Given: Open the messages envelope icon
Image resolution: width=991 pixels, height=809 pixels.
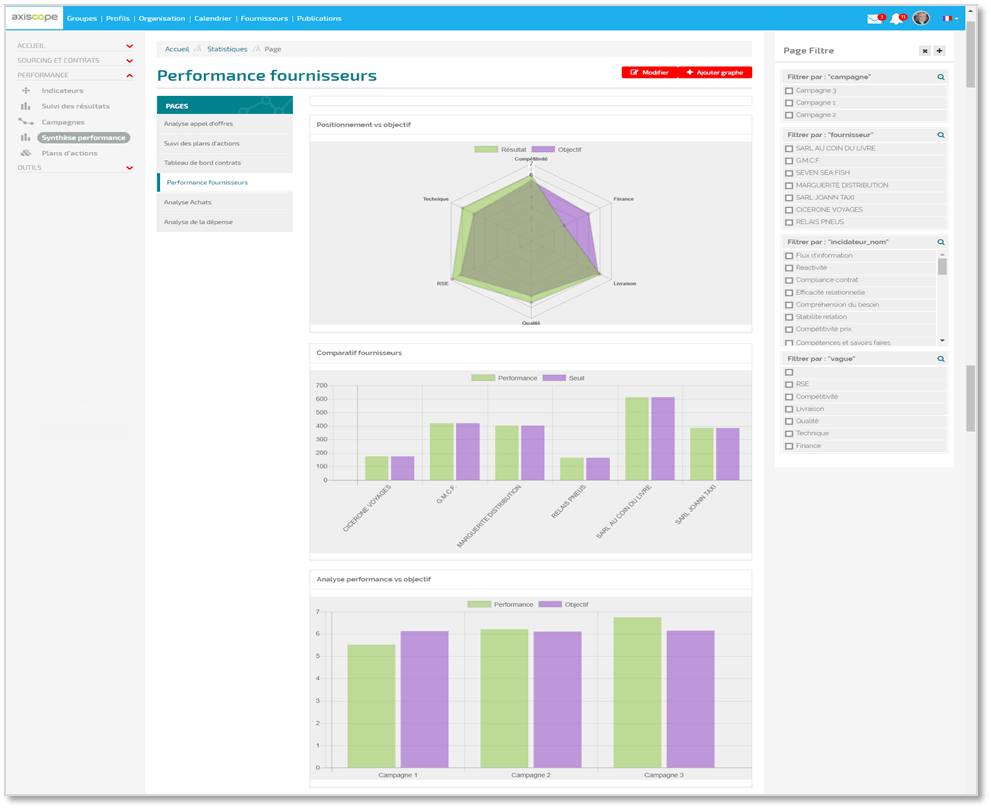Looking at the screenshot, I should coord(875,19).
